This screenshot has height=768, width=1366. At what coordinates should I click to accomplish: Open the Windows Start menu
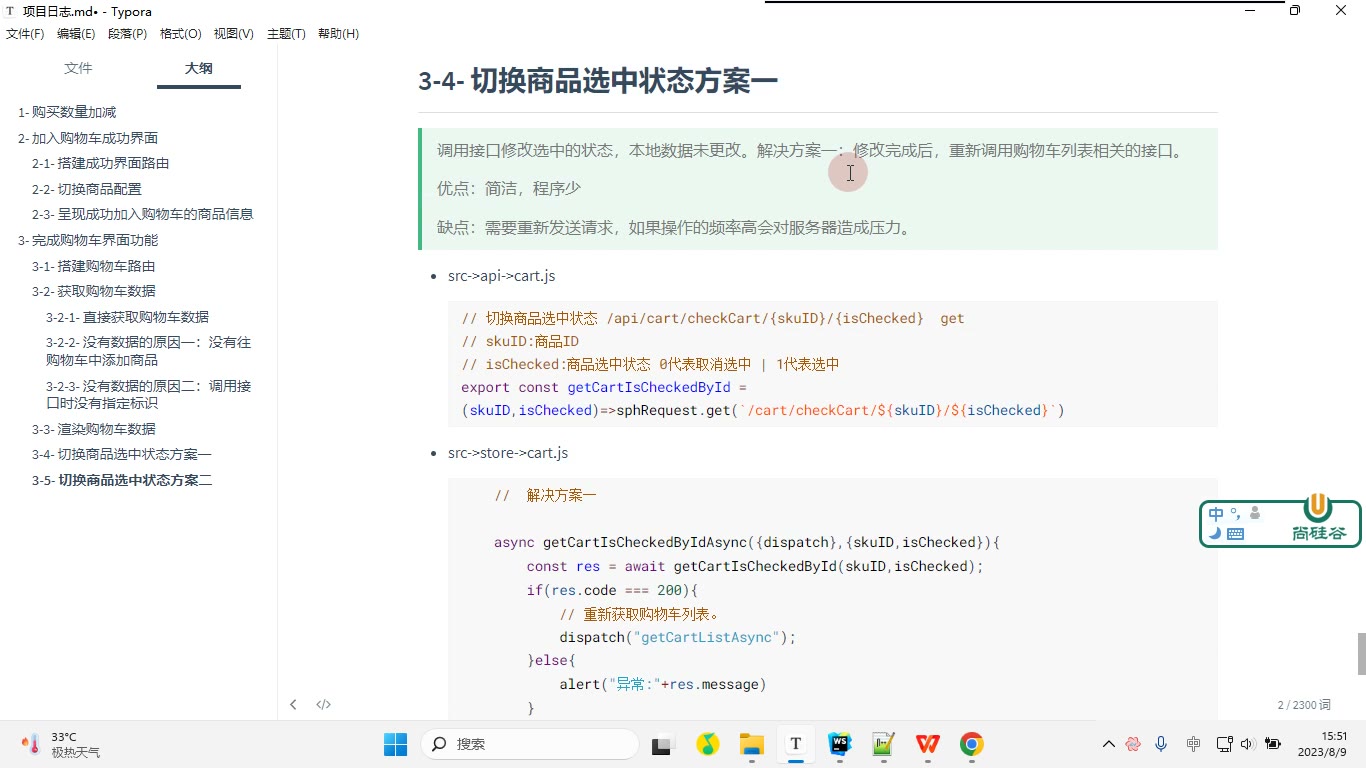pos(395,744)
